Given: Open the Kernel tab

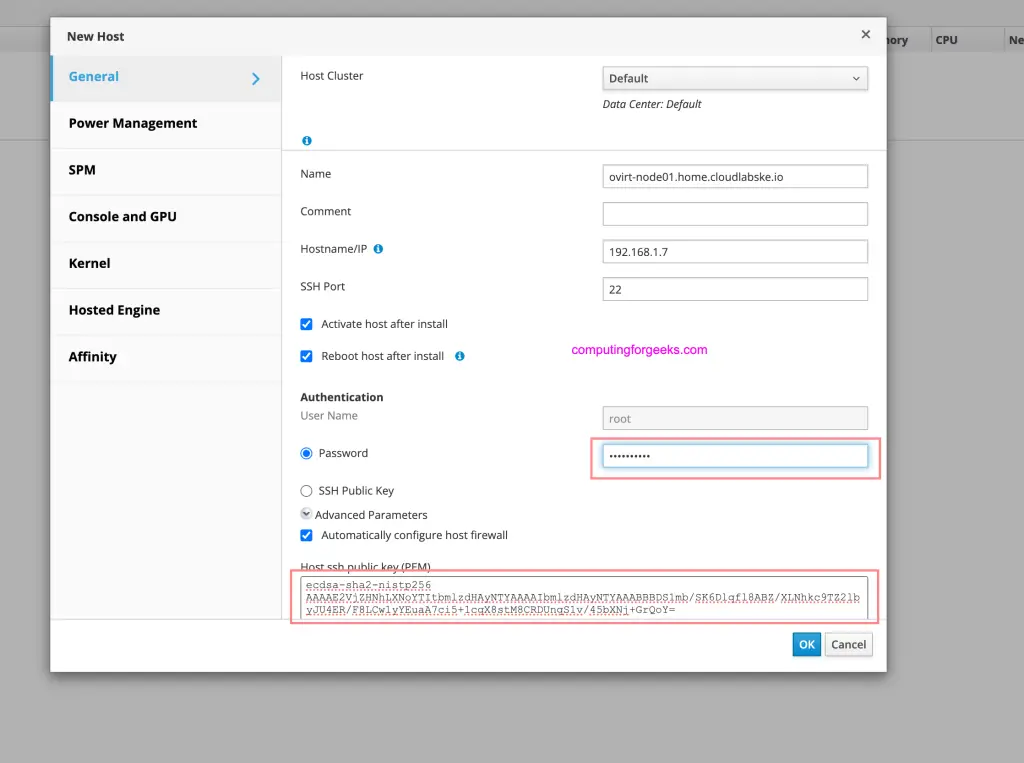Looking at the screenshot, I should (167, 264).
